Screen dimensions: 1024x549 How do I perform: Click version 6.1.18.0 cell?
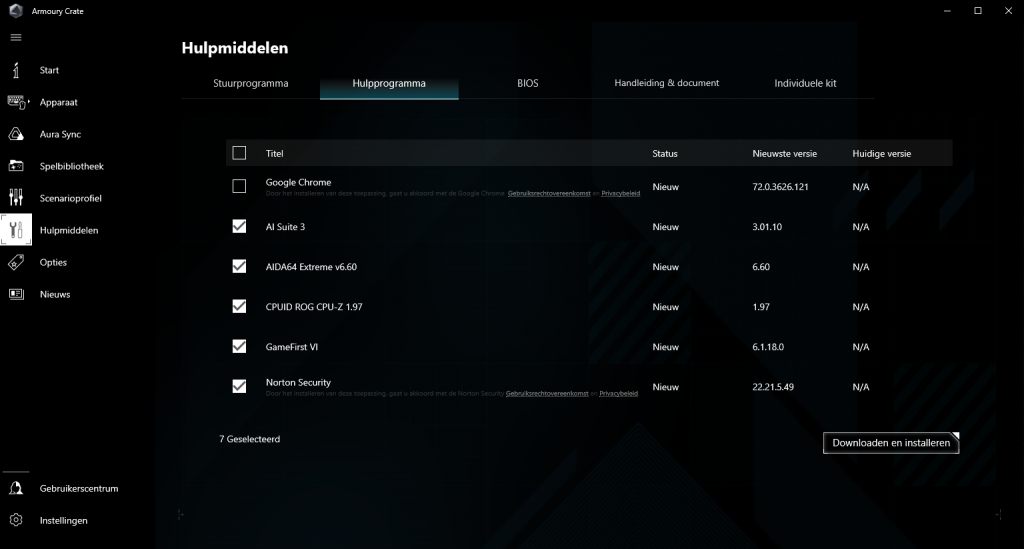point(767,347)
